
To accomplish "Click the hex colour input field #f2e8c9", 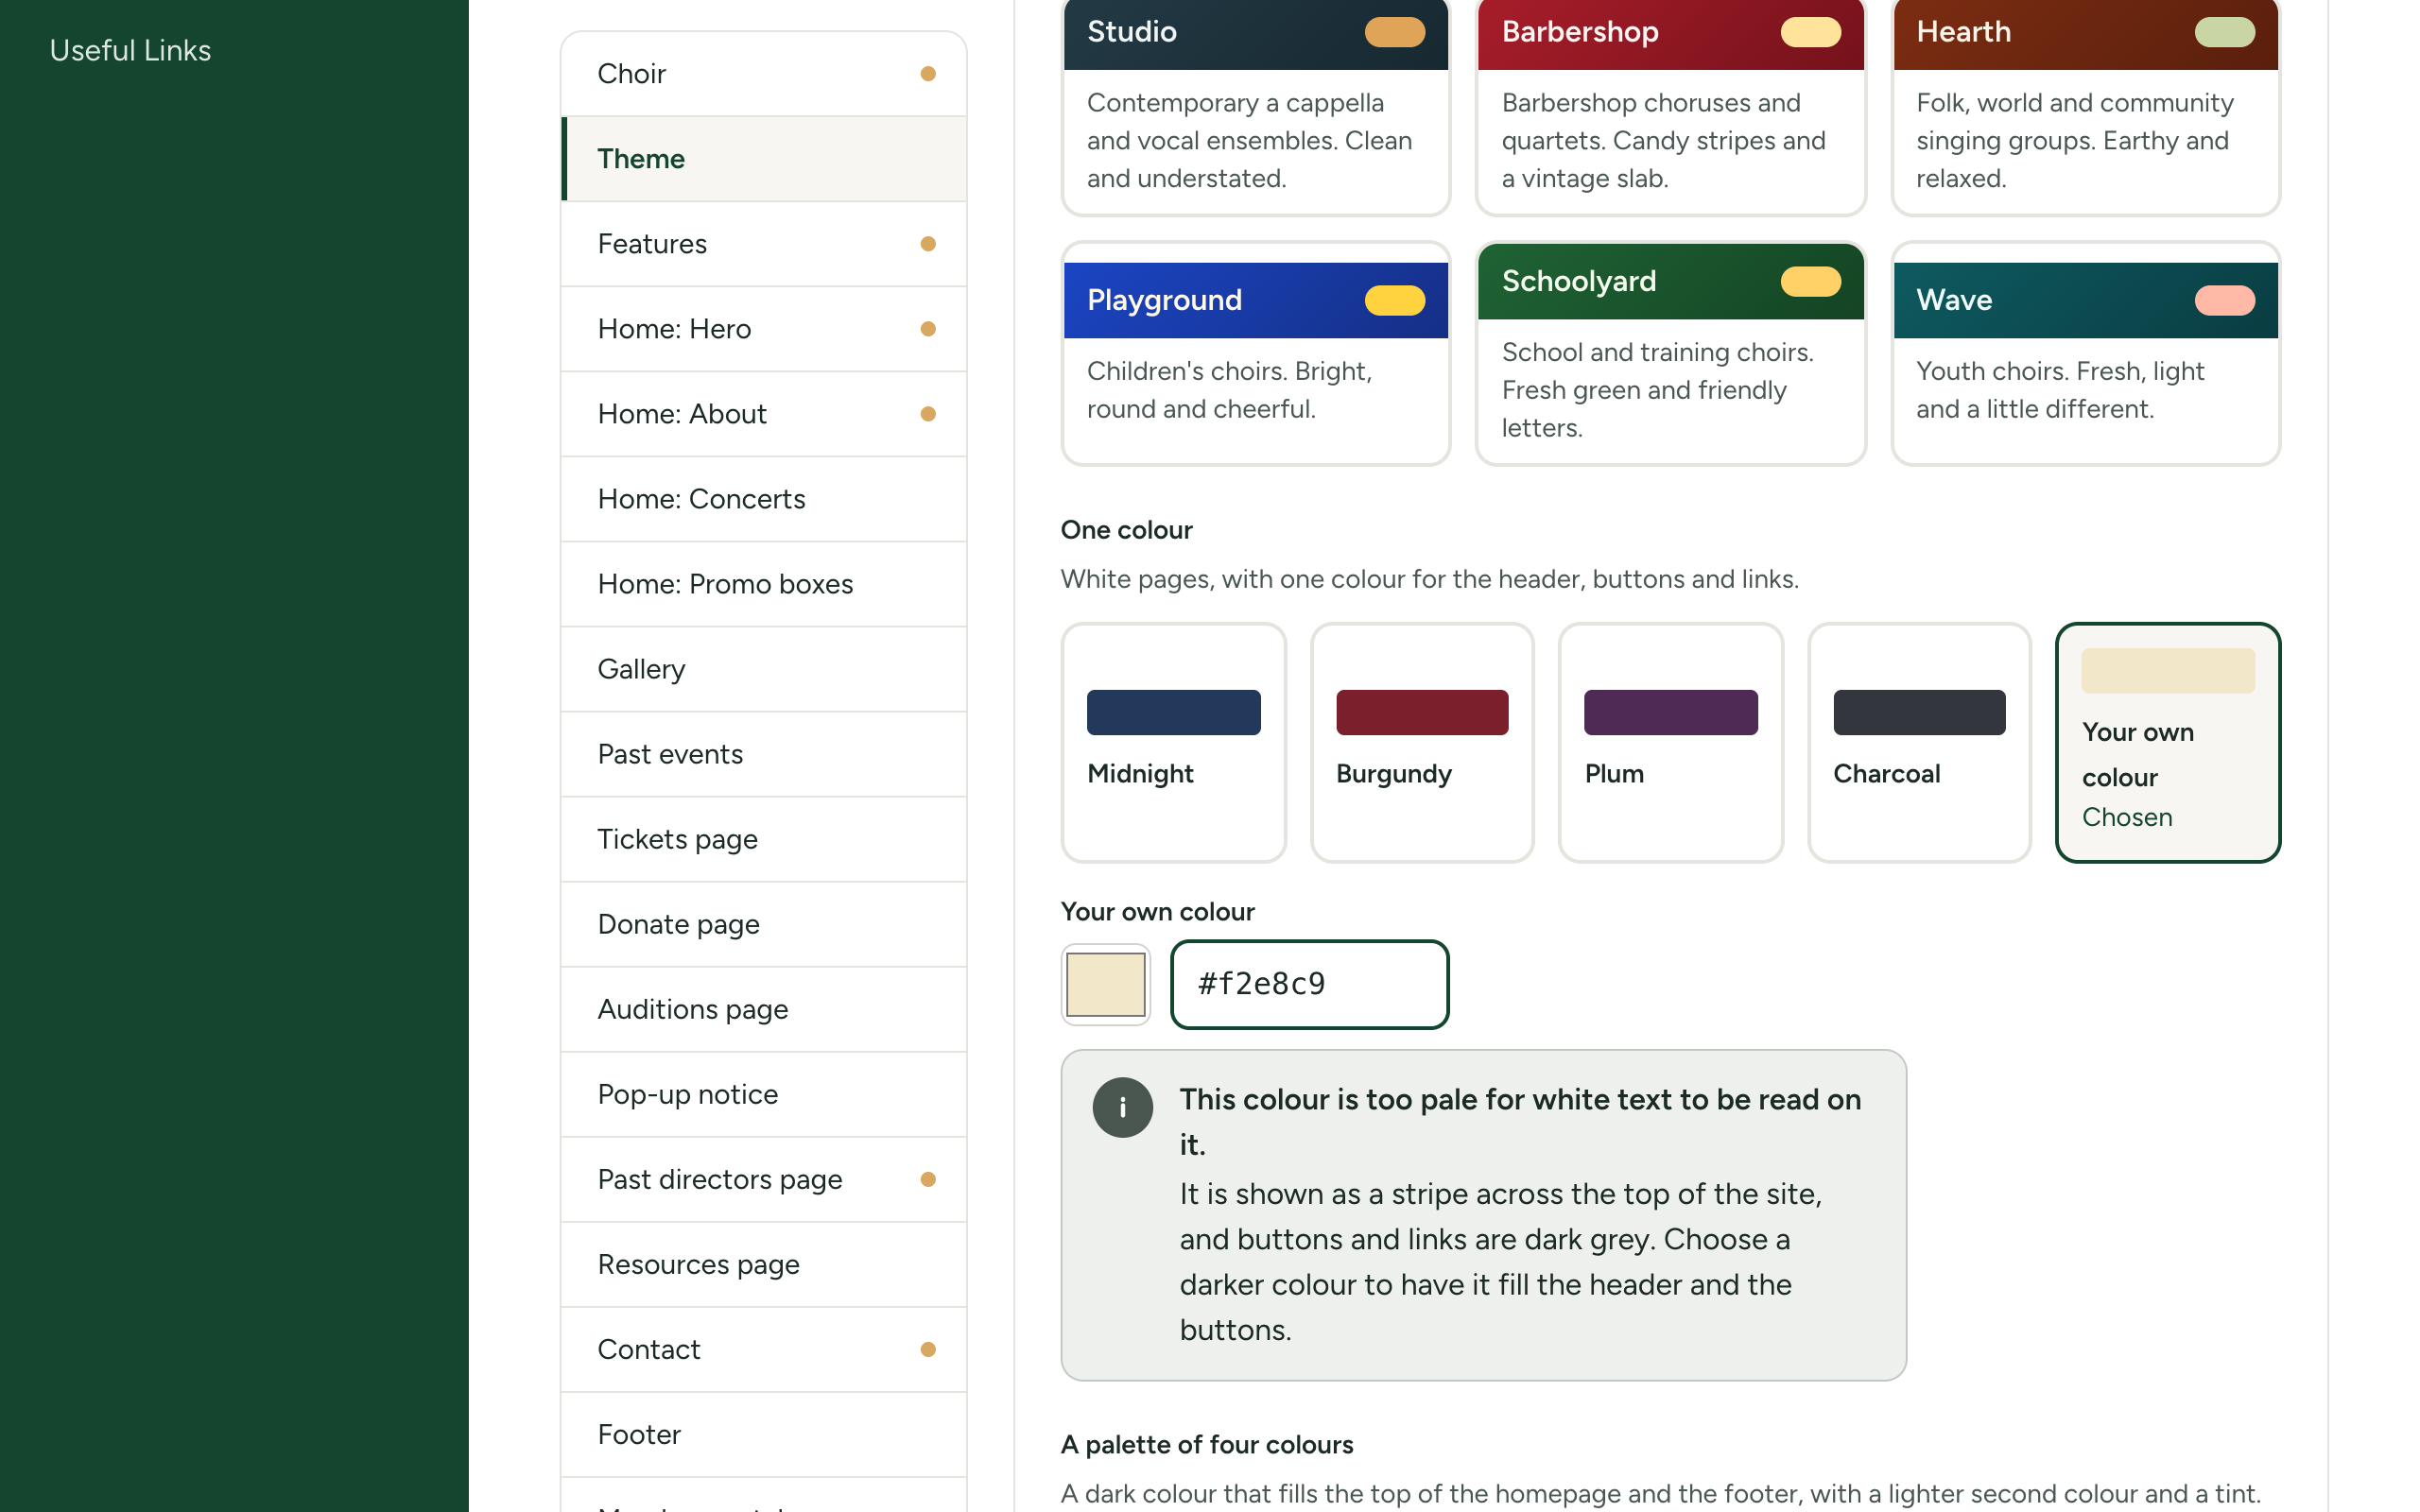I will (x=1310, y=985).
